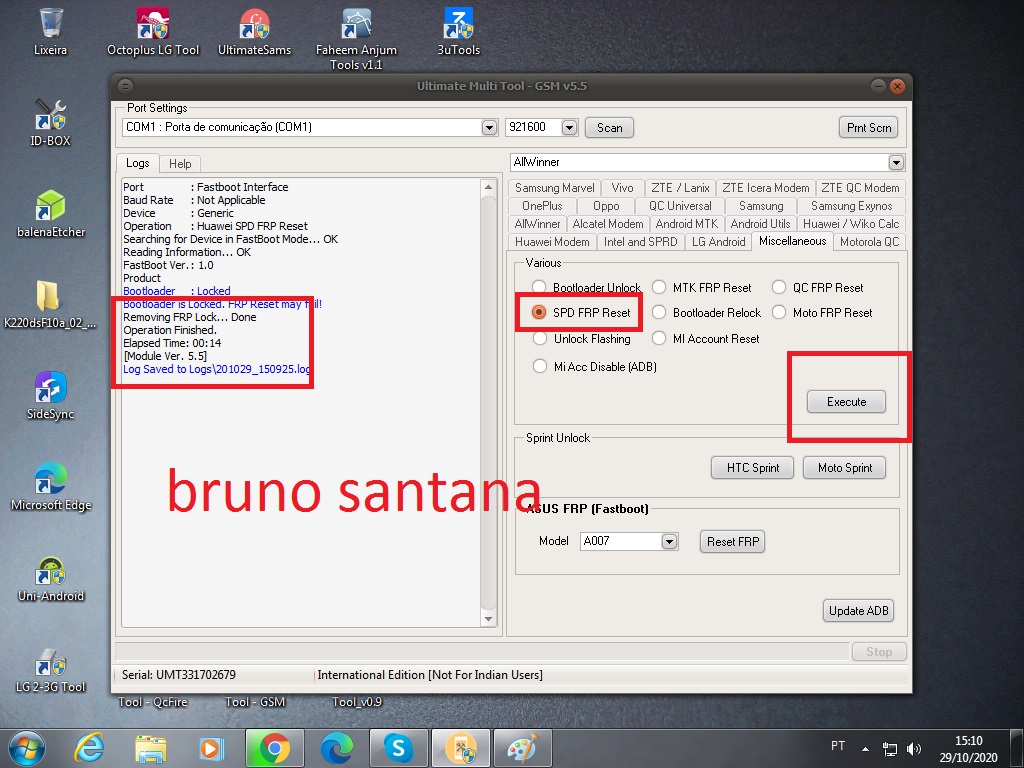
Task: Open the UltimateSams desktop shortcut
Action: pyautogui.click(x=254, y=31)
